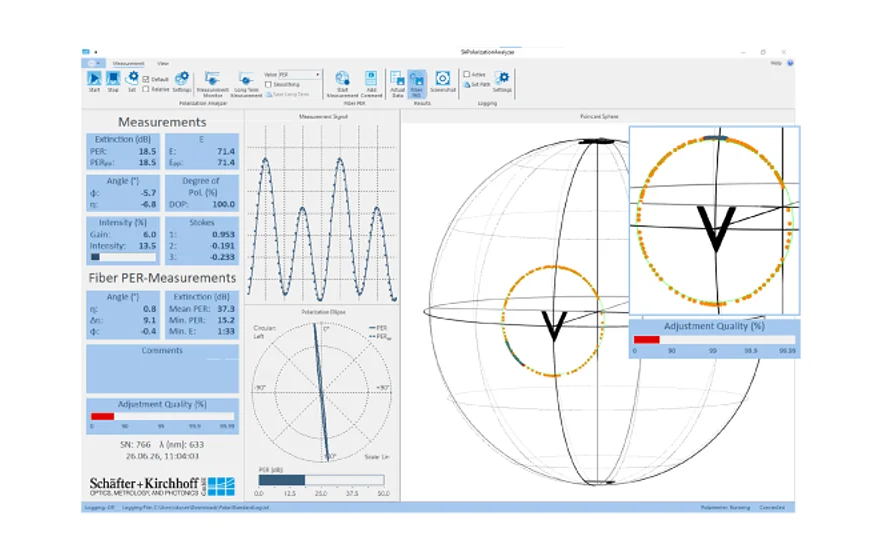This screenshot has width=880, height=560.
Task: Open the Measurement Monitor tool
Action: coord(212,84)
